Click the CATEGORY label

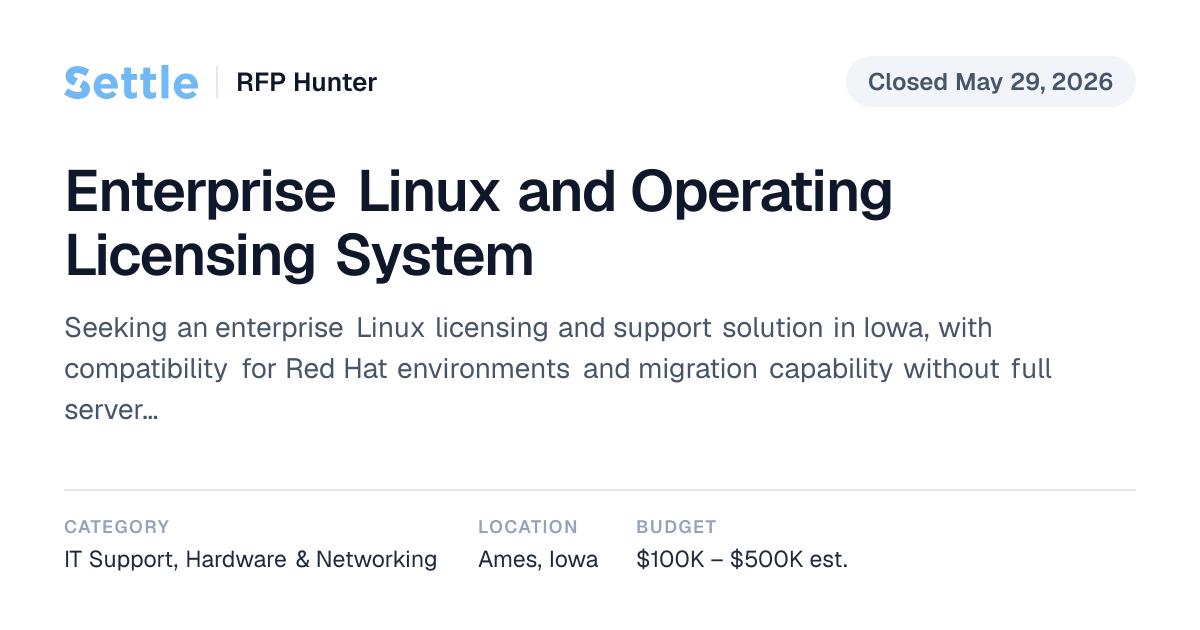coord(117,527)
